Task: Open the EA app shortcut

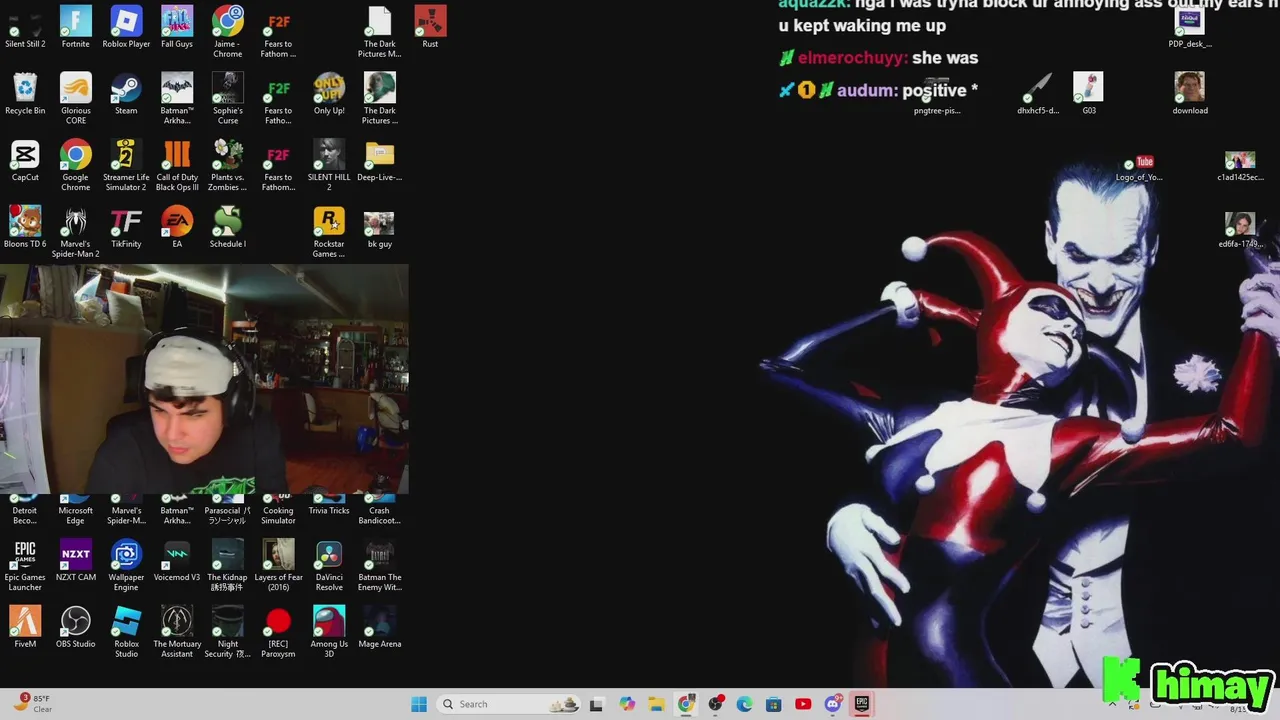Action: point(177,228)
